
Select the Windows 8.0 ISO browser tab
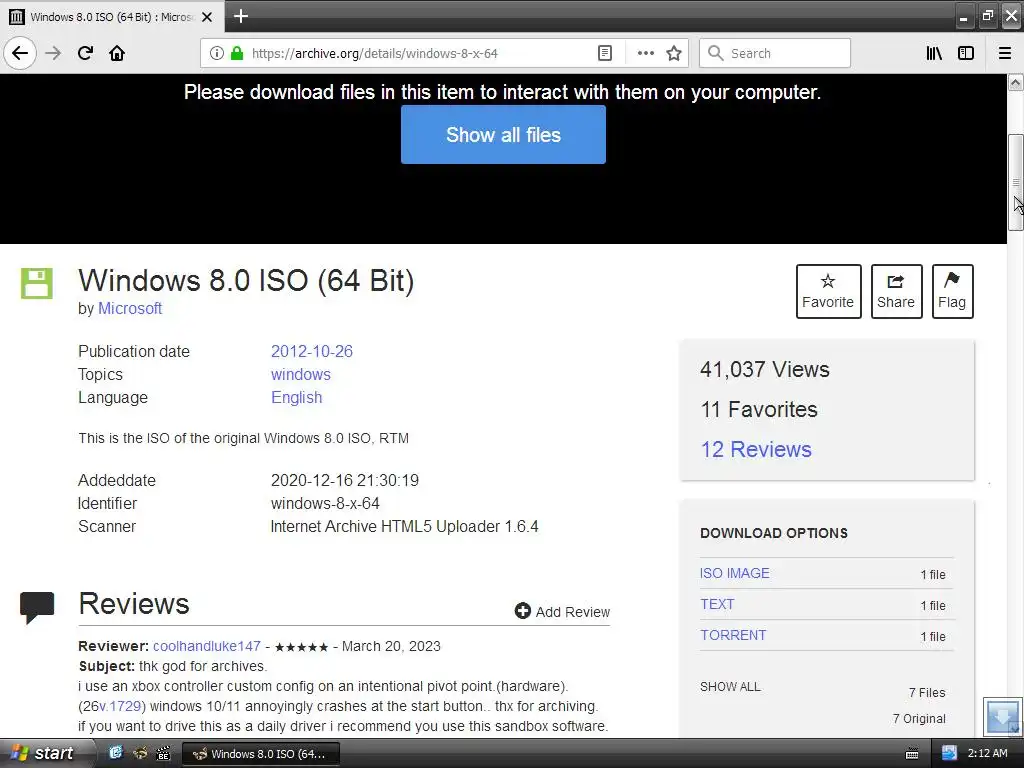[x=111, y=17]
